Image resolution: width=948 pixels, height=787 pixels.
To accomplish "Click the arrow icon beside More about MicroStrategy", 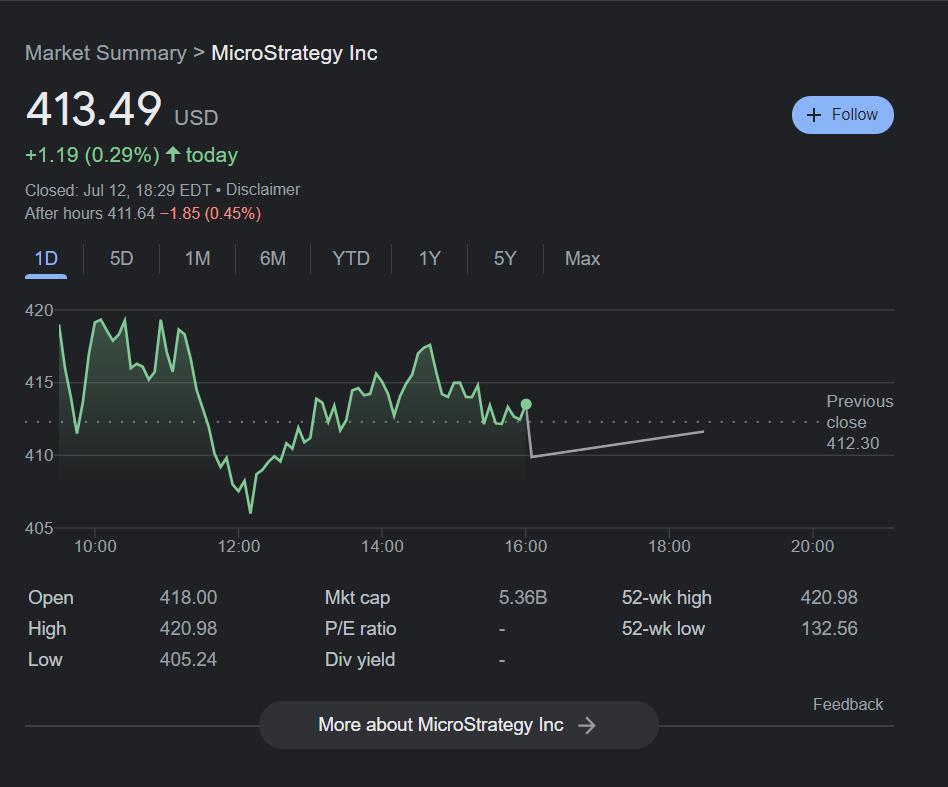I will pyautogui.click(x=587, y=725).
